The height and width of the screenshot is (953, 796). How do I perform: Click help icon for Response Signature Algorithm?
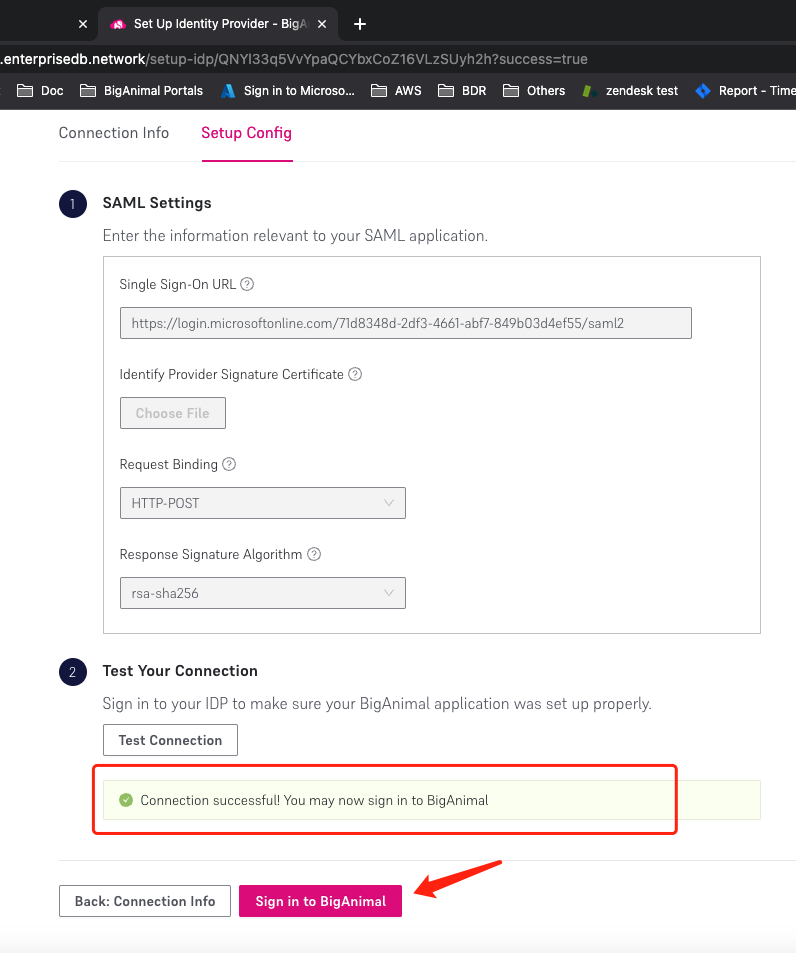click(314, 554)
